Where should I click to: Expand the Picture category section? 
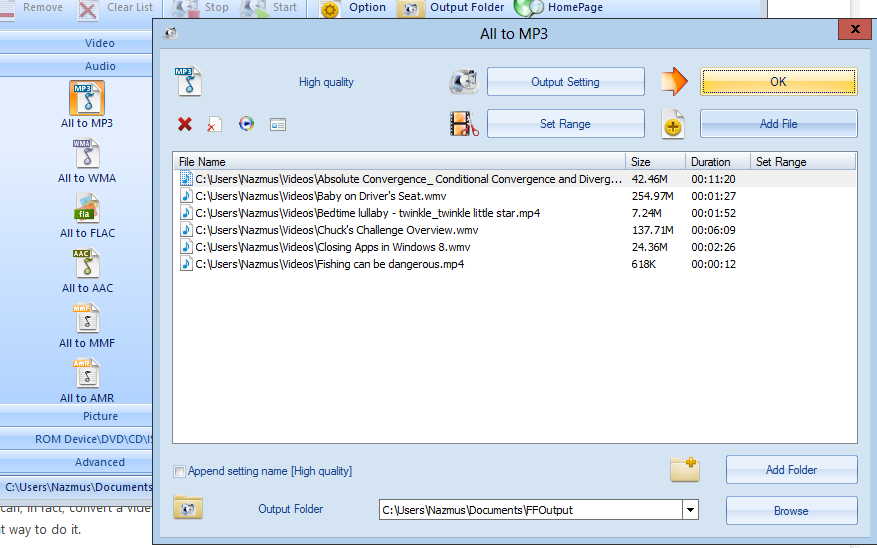click(100, 416)
